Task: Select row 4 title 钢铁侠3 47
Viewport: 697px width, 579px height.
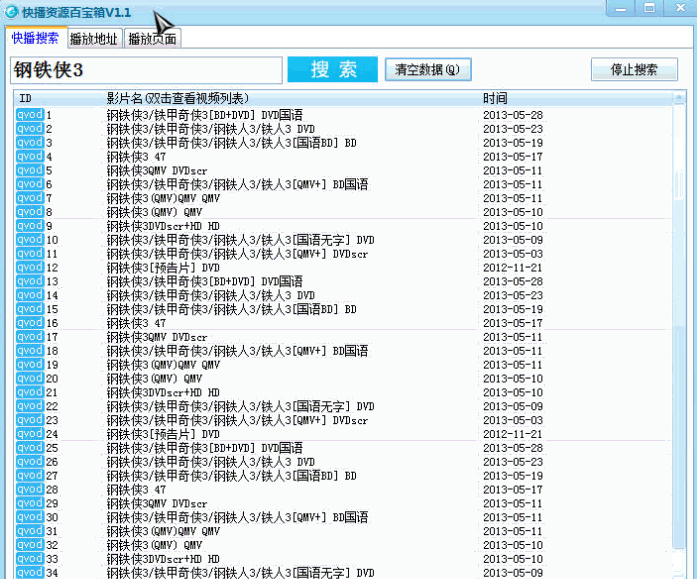Action: [136, 157]
